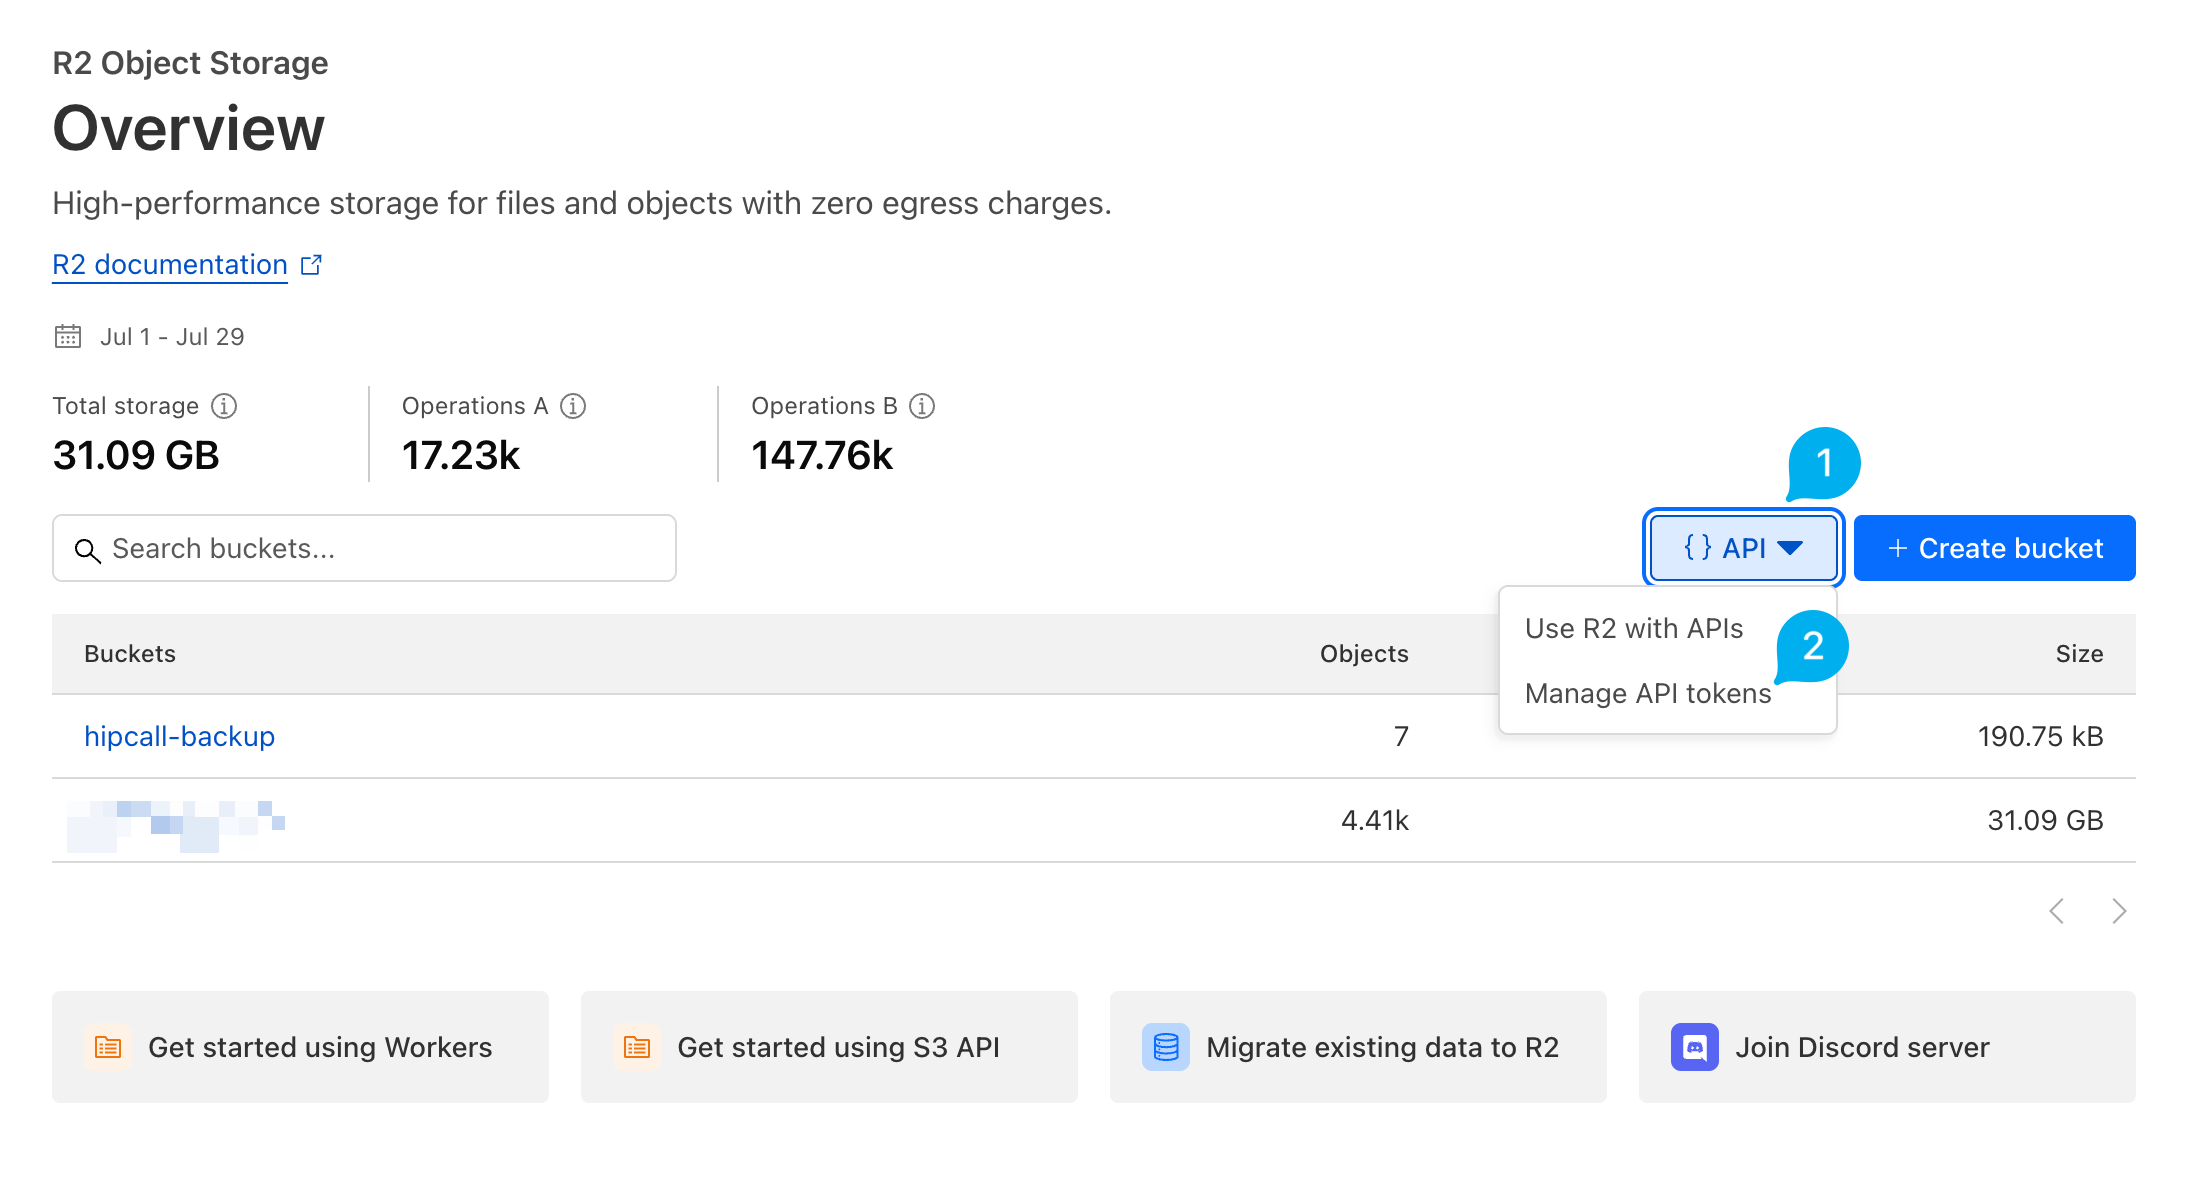The image size is (2188, 1202).
Task: Click the Workers document icon
Action: (108, 1047)
